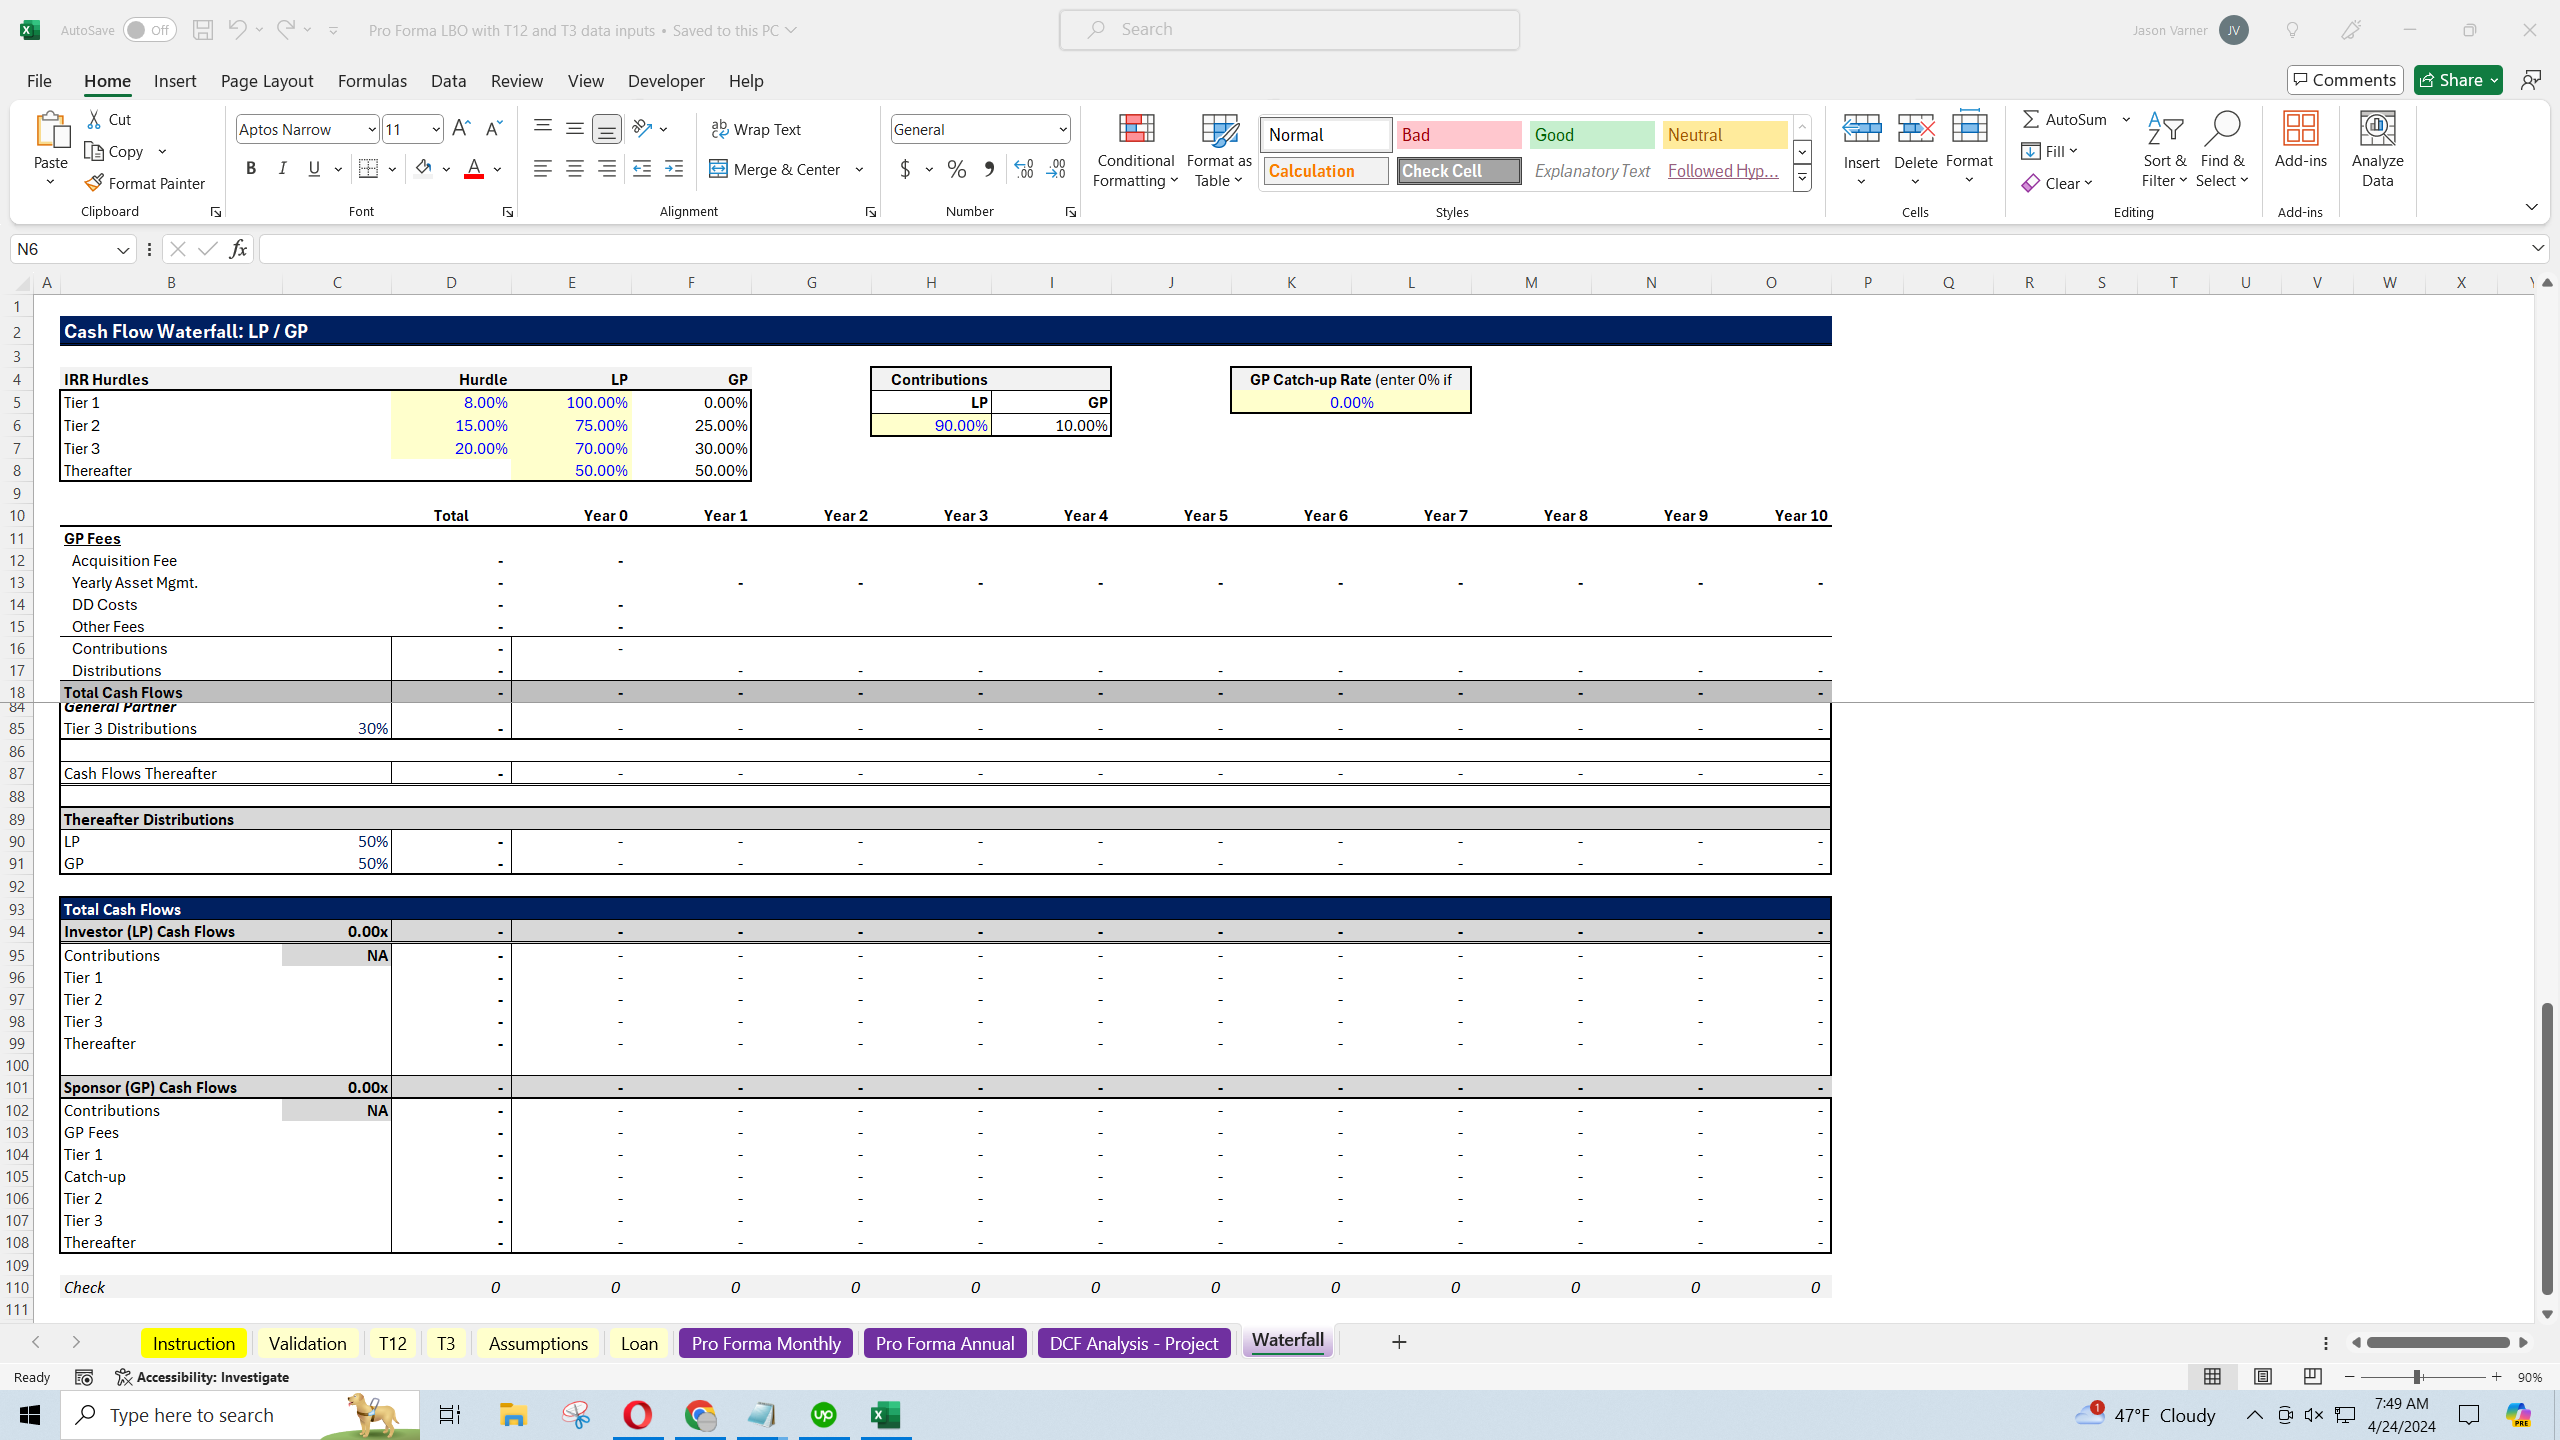This screenshot has width=2560, height=1440.
Task: Click the Insert Function fx icon
Action: [x=238, y=249]
